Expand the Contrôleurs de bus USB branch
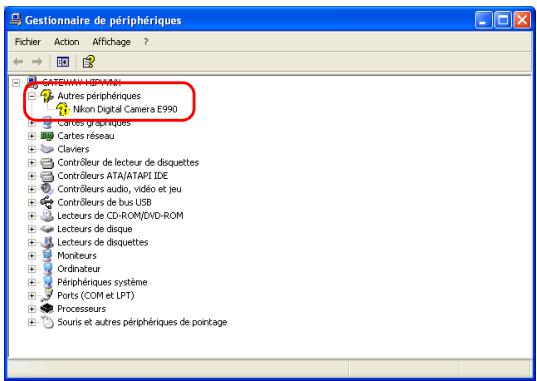This screenshot has height=381, width=537. coord(32,203)
